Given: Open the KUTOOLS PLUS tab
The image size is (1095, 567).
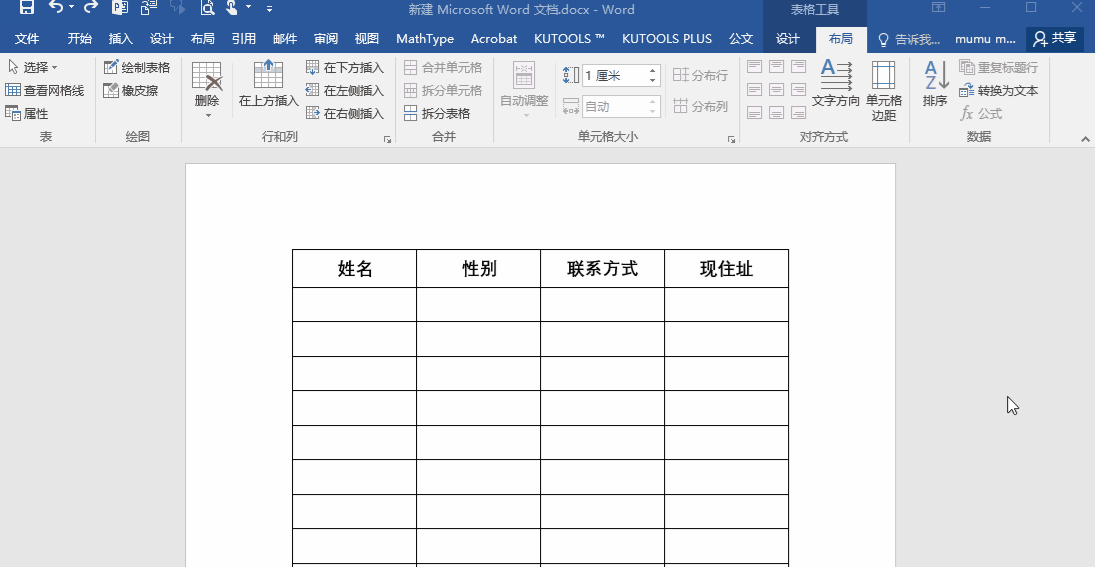Looking at the screenshot, I should pyautogui.click(x=667, y=38).
